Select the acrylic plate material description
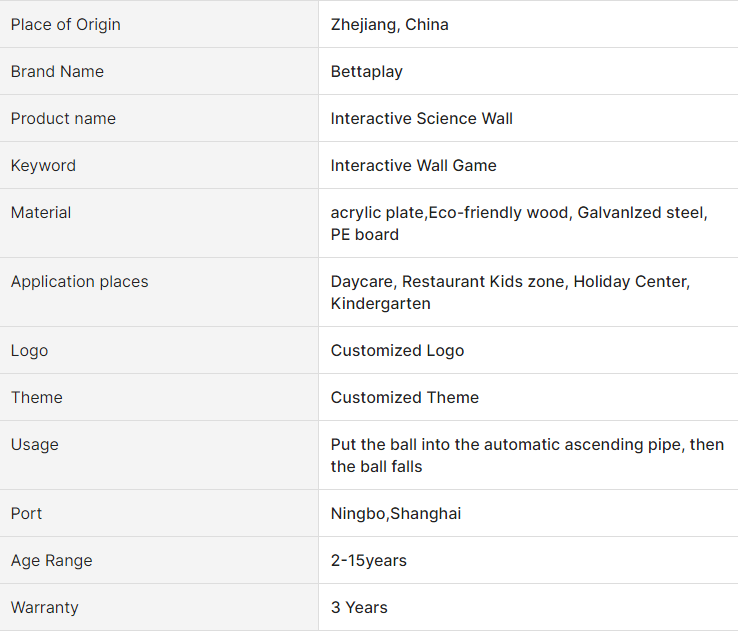738x632 pixels. (x=519, y=224)
